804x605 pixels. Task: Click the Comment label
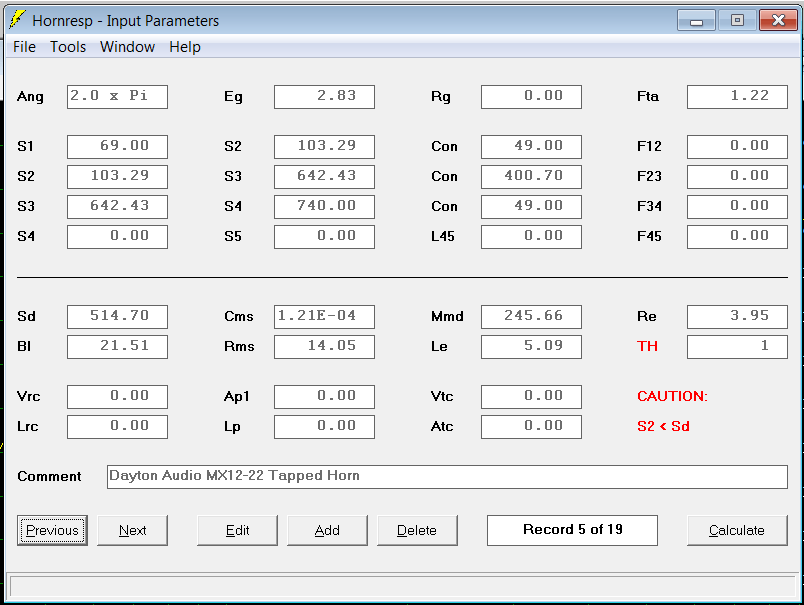tap(49, 476)
